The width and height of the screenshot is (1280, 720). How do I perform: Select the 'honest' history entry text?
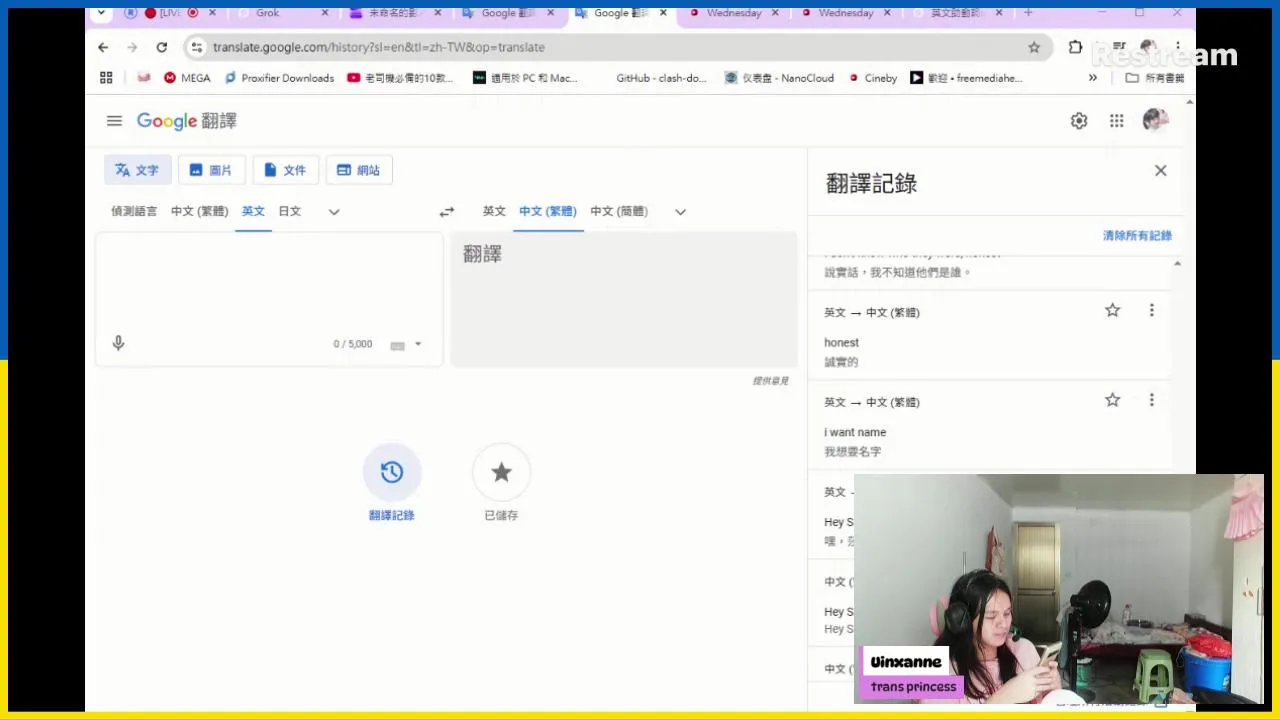[841, 343]
